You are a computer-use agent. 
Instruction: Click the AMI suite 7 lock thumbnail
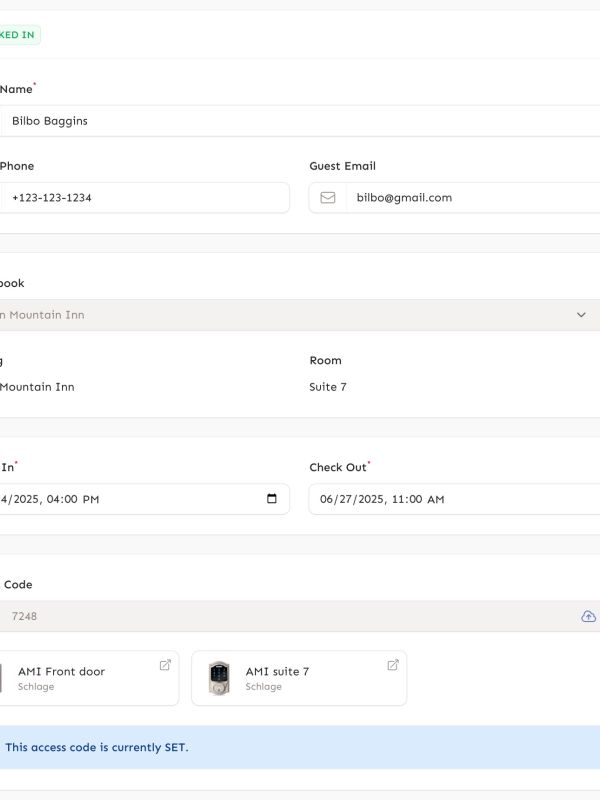coord(219,678)
